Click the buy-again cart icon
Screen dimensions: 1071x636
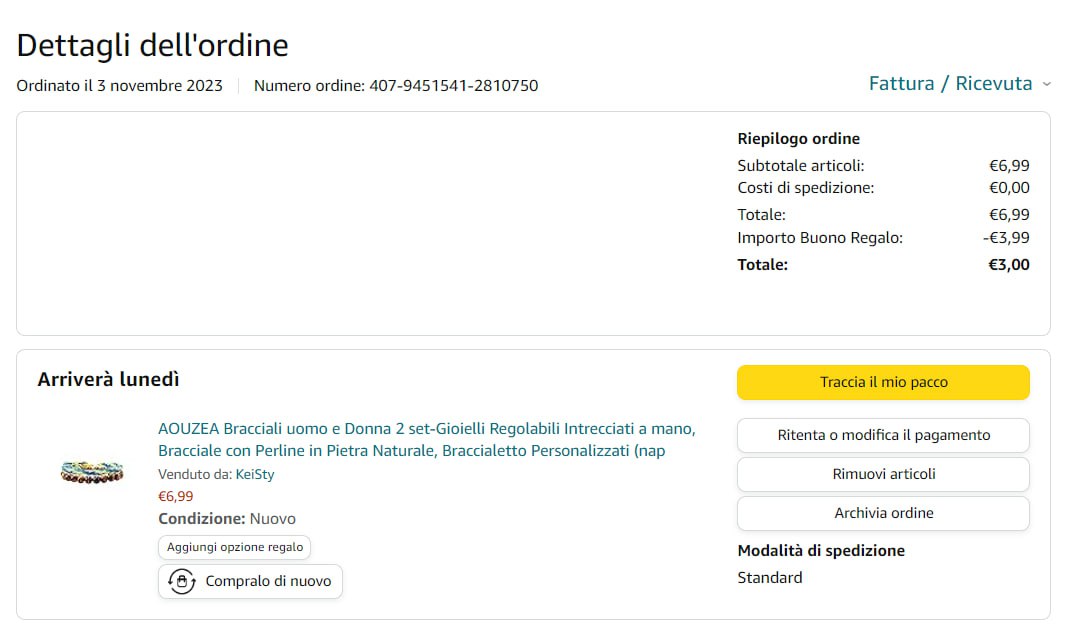coord(181,581)
